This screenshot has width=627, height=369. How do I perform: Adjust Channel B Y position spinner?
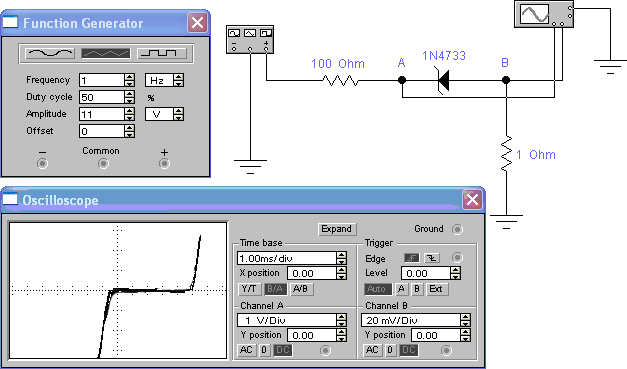465,335
